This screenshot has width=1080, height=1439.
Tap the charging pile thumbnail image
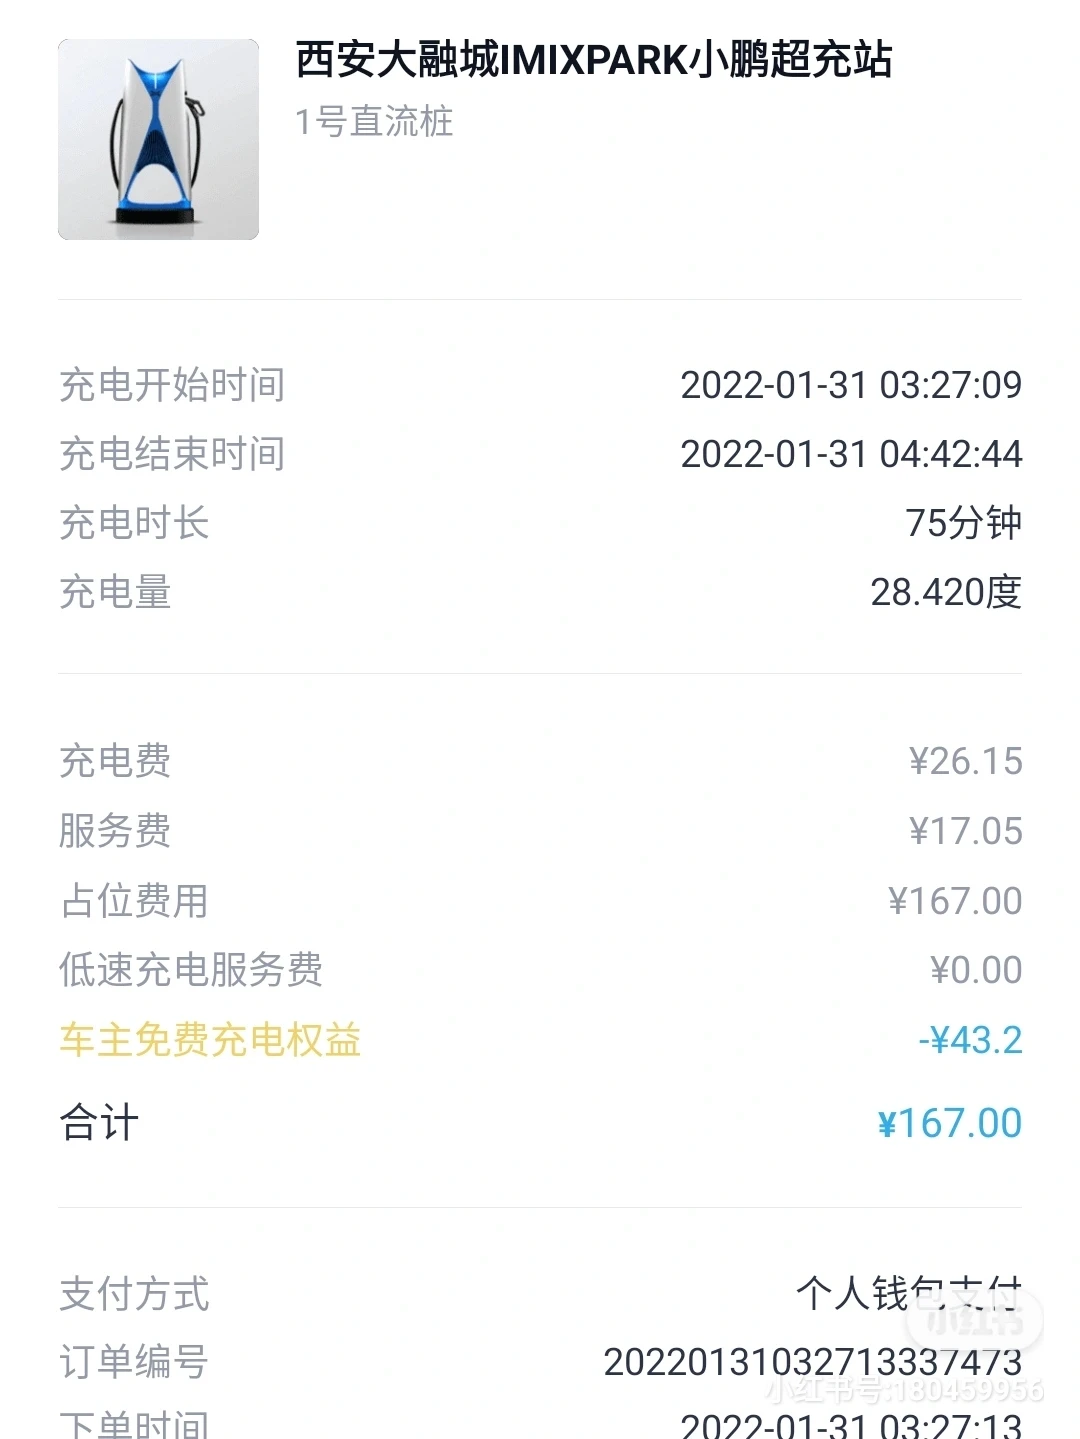(x=158, y=140)
